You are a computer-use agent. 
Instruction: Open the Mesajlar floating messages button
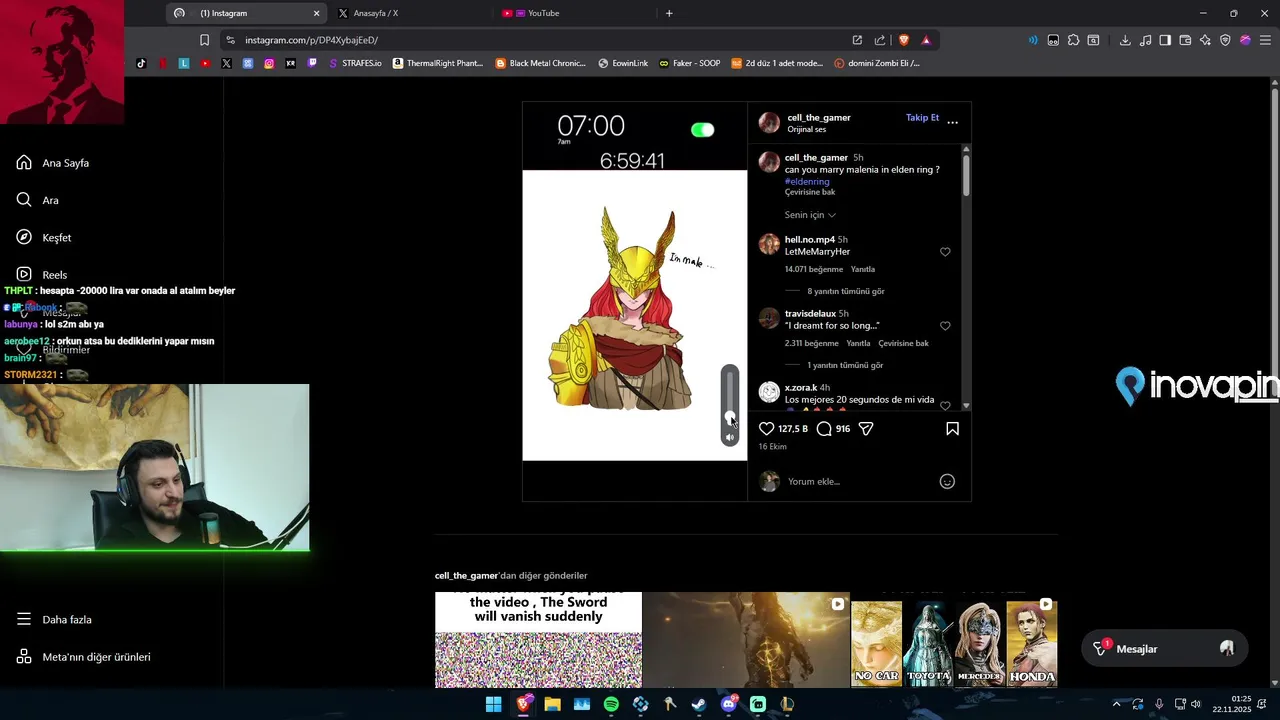(x=1164, y=649)
